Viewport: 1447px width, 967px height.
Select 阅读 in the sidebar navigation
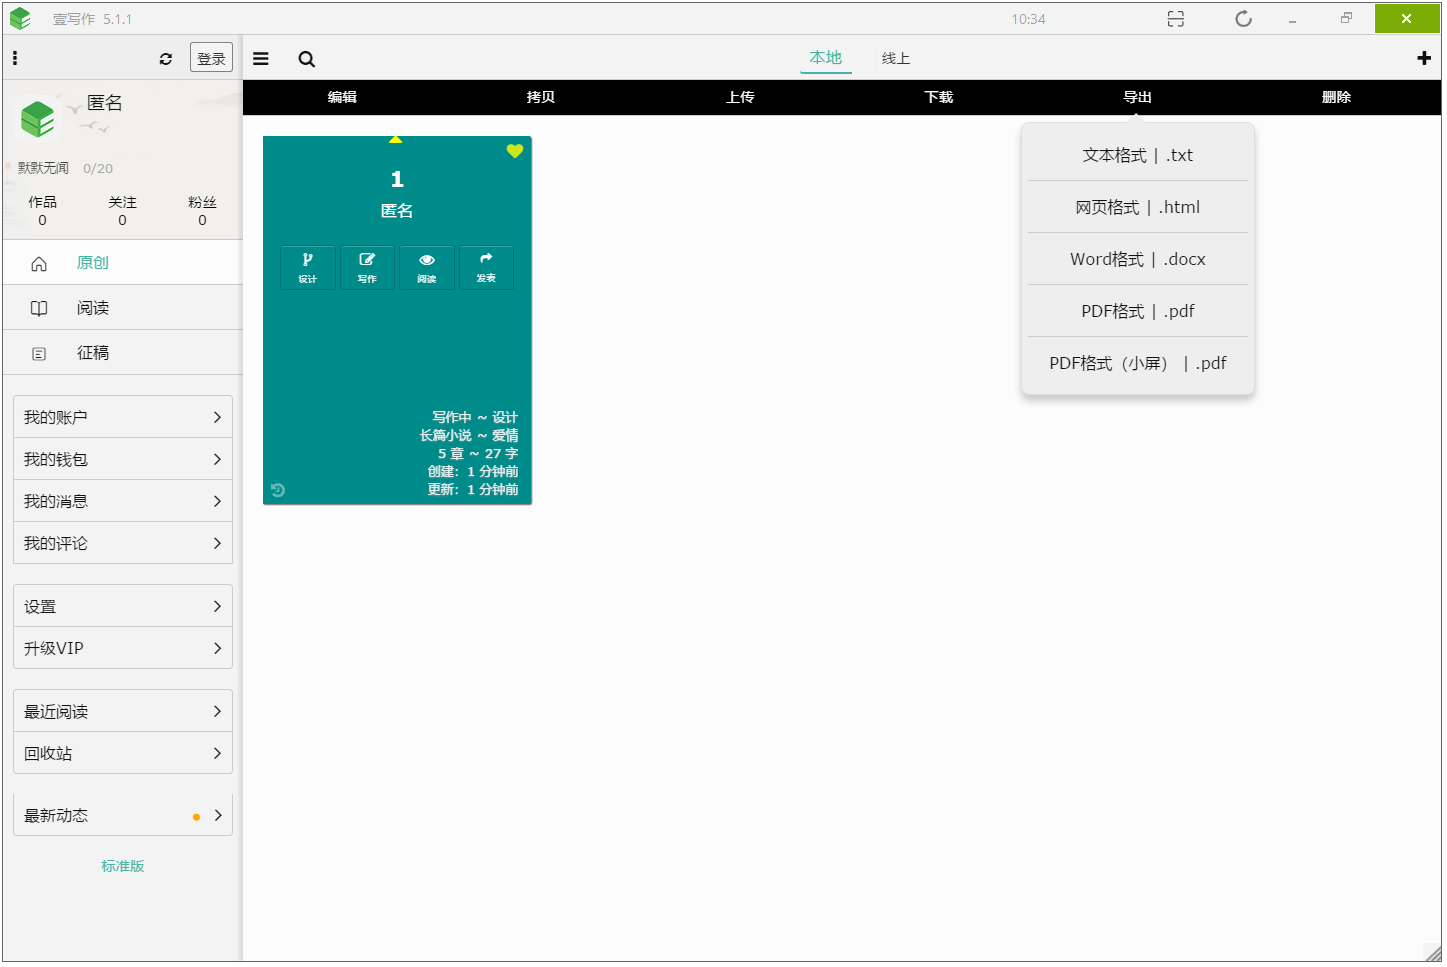click(122, 308)
